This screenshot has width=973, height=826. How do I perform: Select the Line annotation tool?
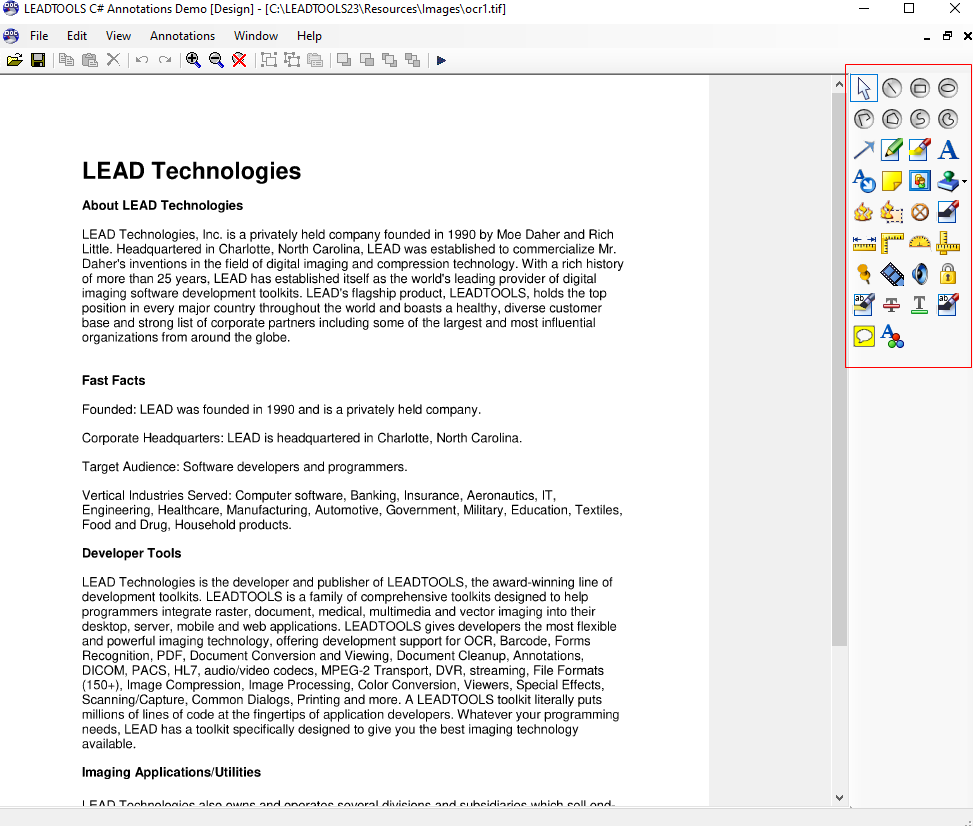tap(892, 88)
